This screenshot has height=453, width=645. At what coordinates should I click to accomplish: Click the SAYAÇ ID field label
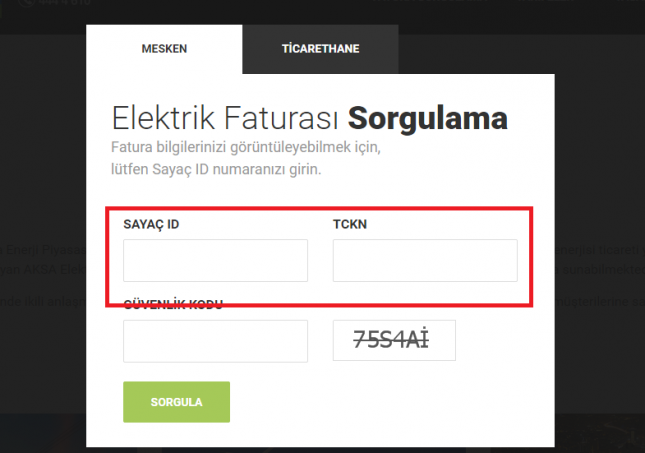151,223
